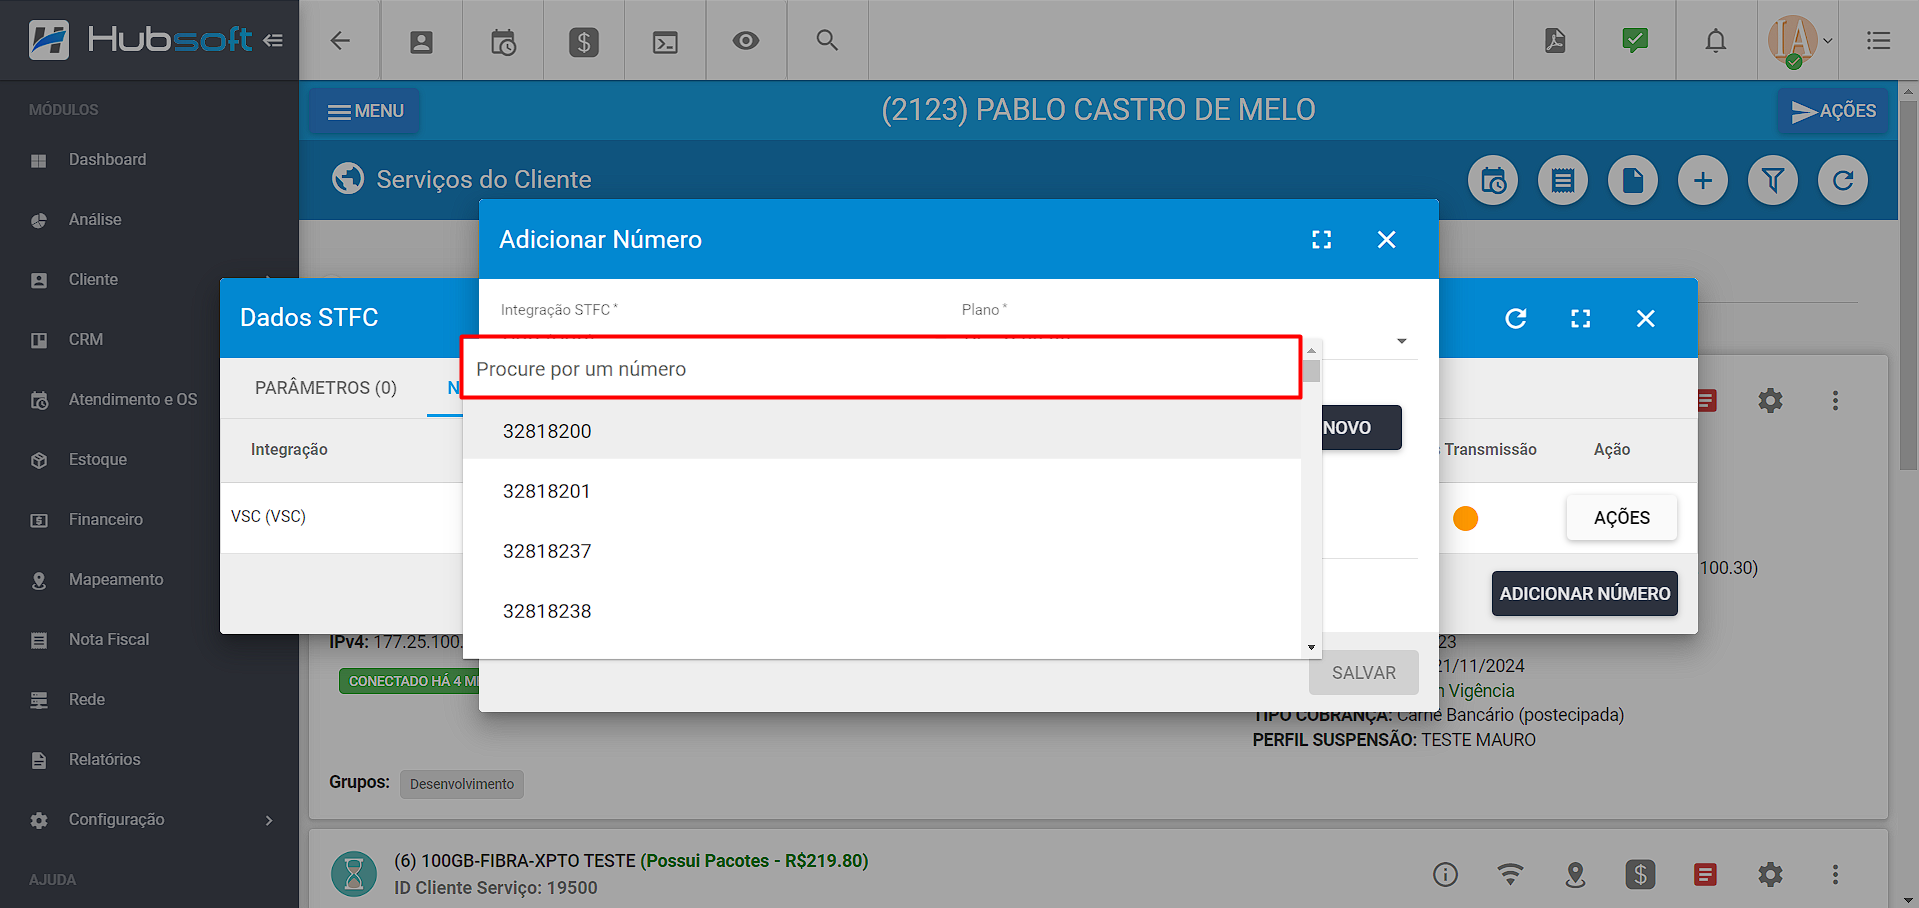Open the notifications bell
This screenshot has width=1919, height=908.
(x=1715, y=41)
